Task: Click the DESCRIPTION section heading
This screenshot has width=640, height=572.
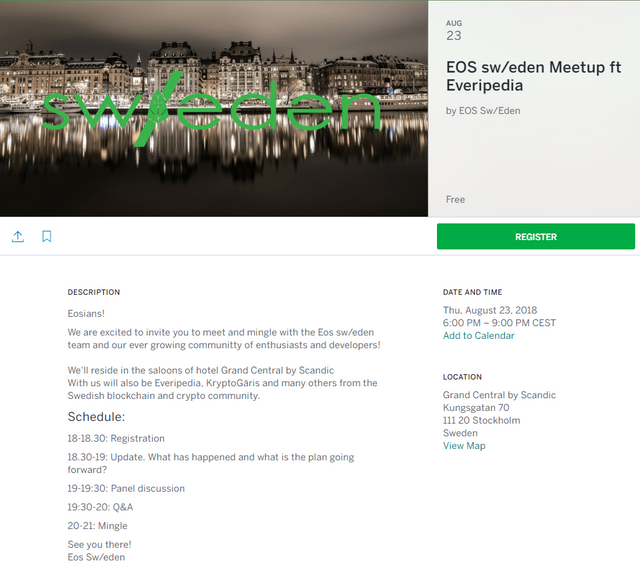Action: coord(94,292)
